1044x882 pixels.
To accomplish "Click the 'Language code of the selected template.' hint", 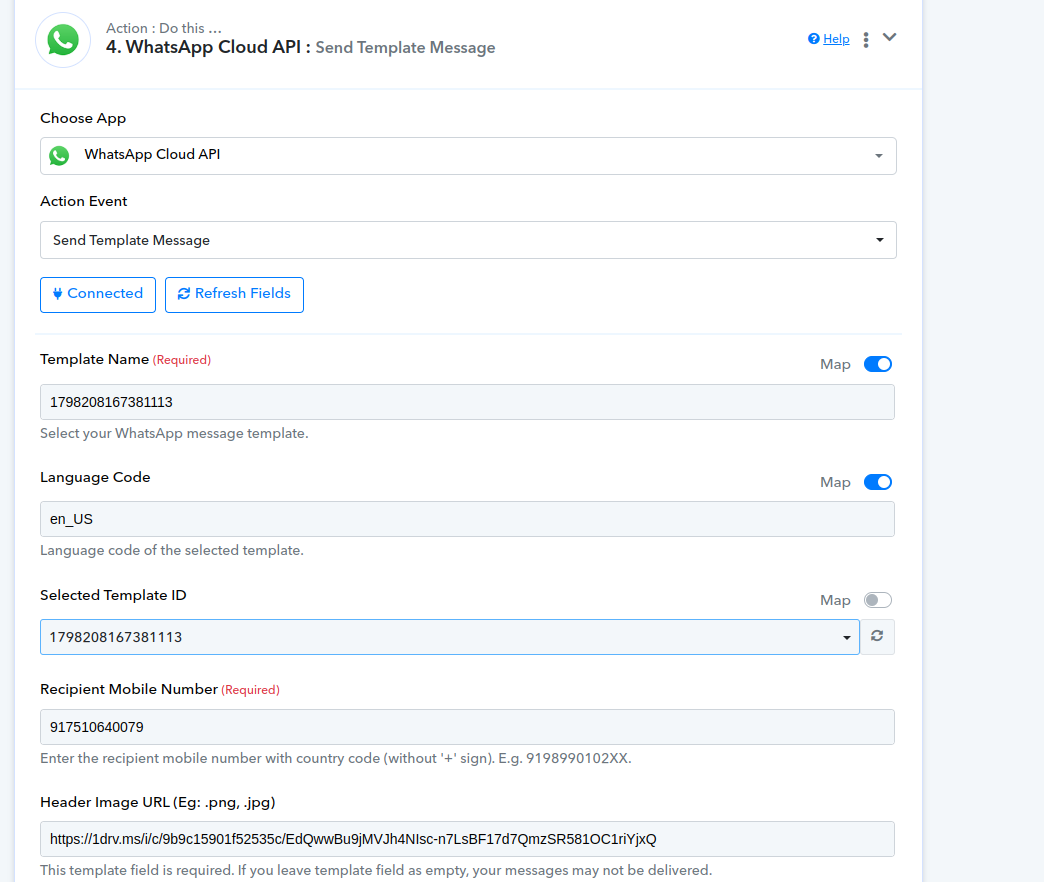I will pyautogui.click(x=172, y=551).
